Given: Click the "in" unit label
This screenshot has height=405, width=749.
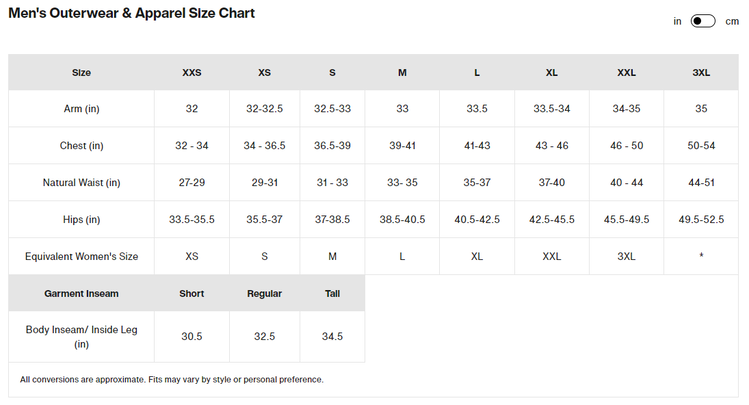Looking at the screenshot, I should coord(677,21).
